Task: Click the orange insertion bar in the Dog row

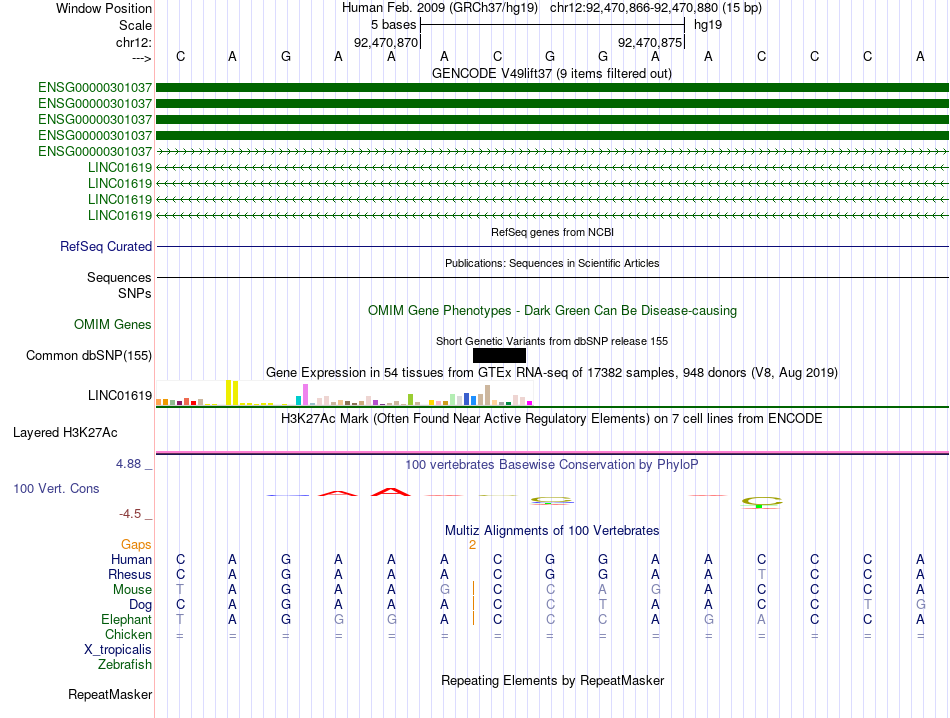Action: tap(473, 604)
